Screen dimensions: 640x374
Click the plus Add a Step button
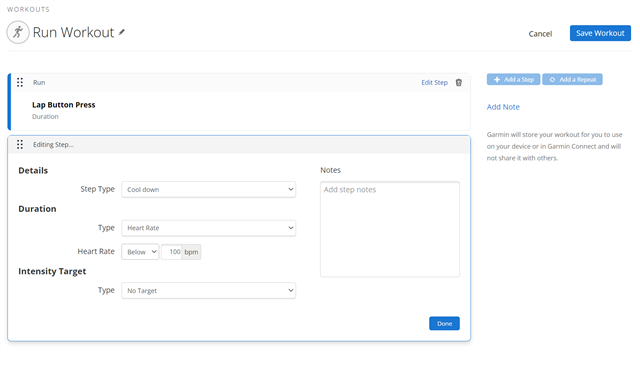click(x=513, y=79)
